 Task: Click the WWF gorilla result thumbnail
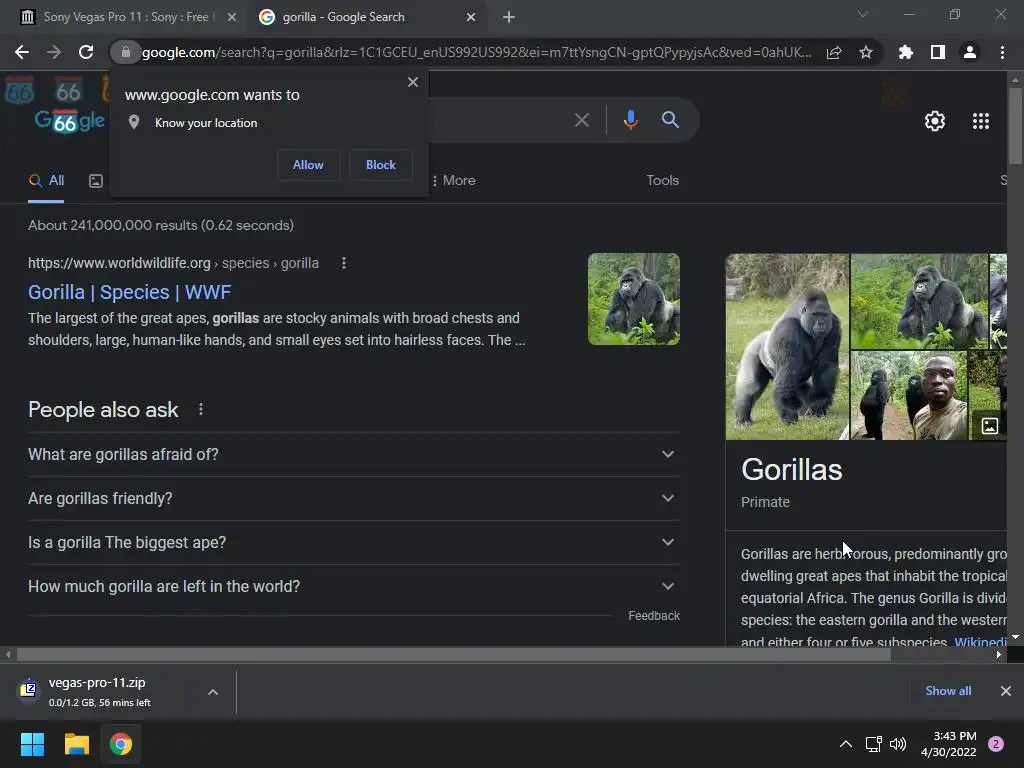click(x=633, y=299)
